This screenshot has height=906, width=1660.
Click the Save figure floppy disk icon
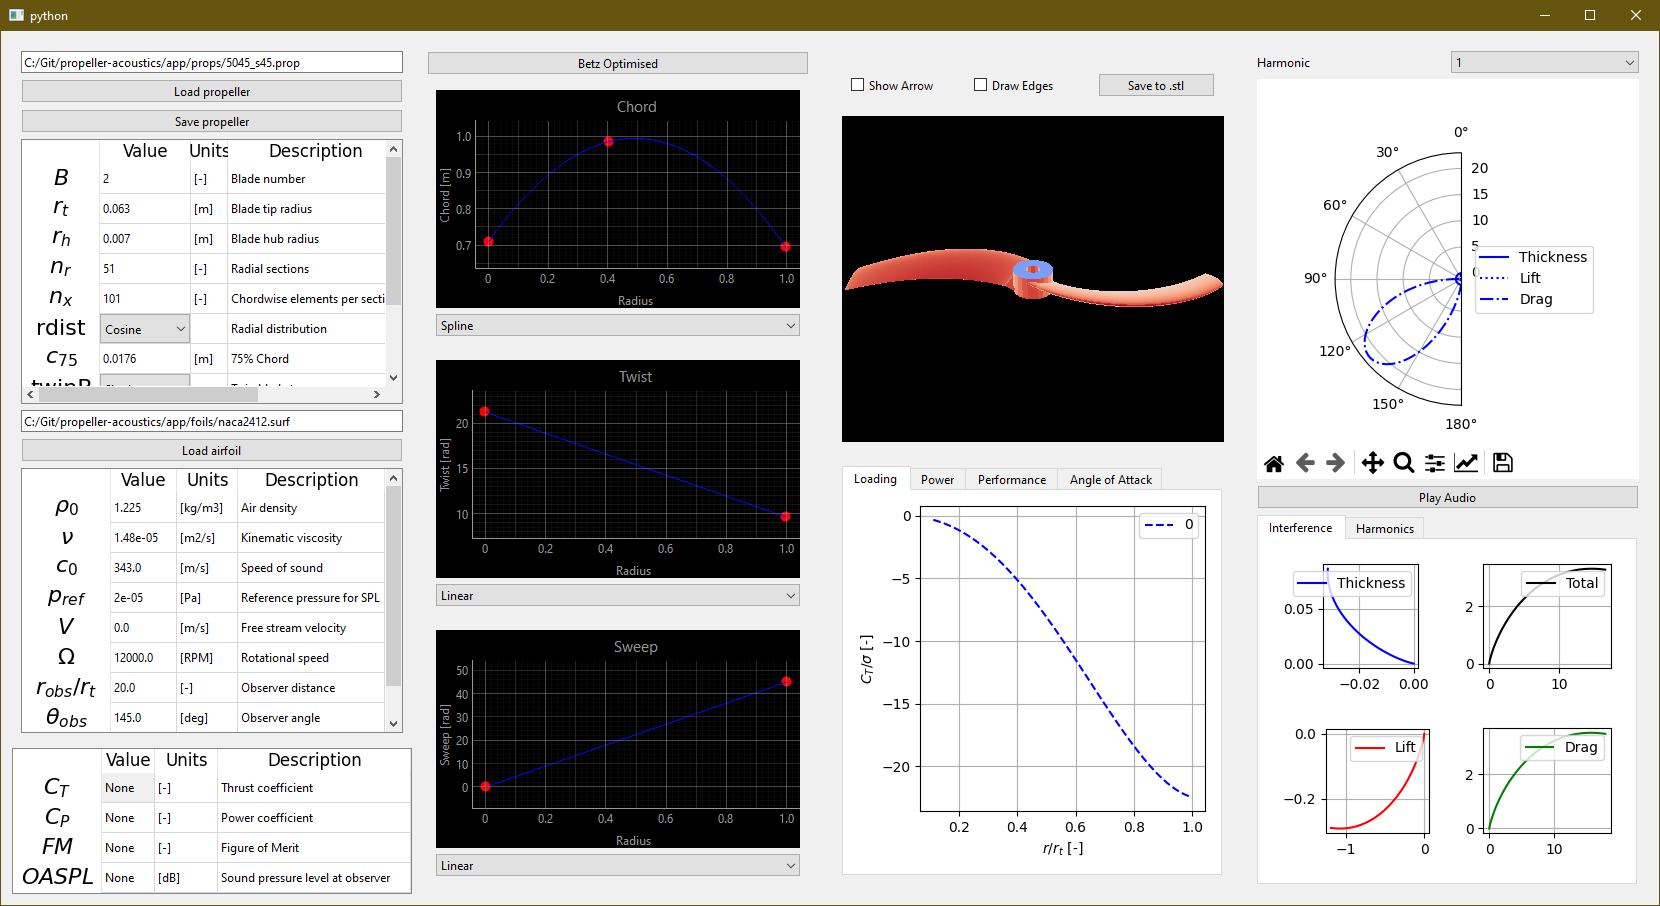click(x=1502, y=463)
